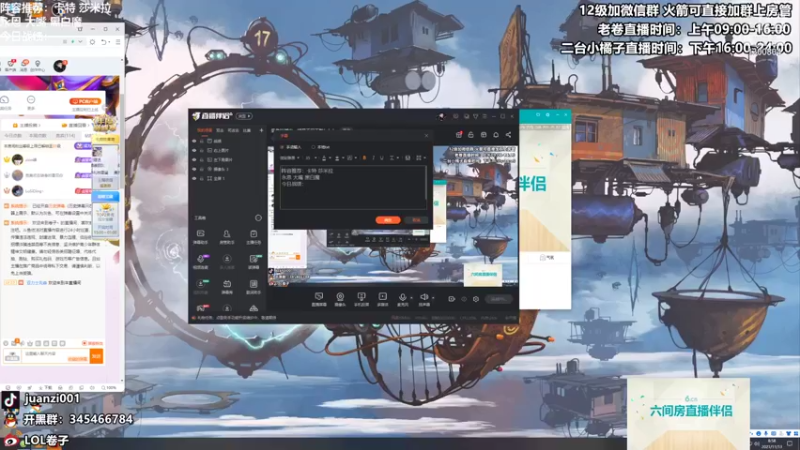Open third toolbox tool in top row
Viewport: 800px width, 450px height.
[x=254, y=236]
